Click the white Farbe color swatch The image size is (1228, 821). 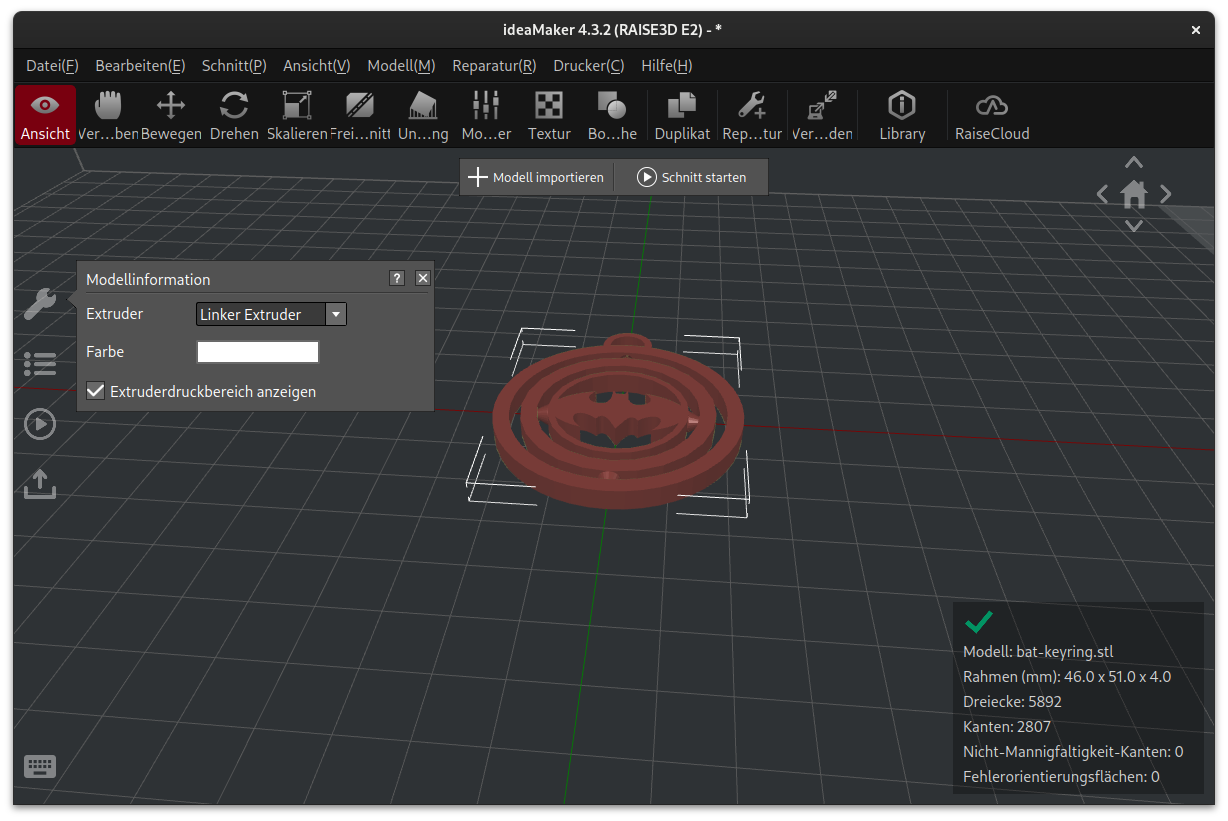[x=258, y=352]
